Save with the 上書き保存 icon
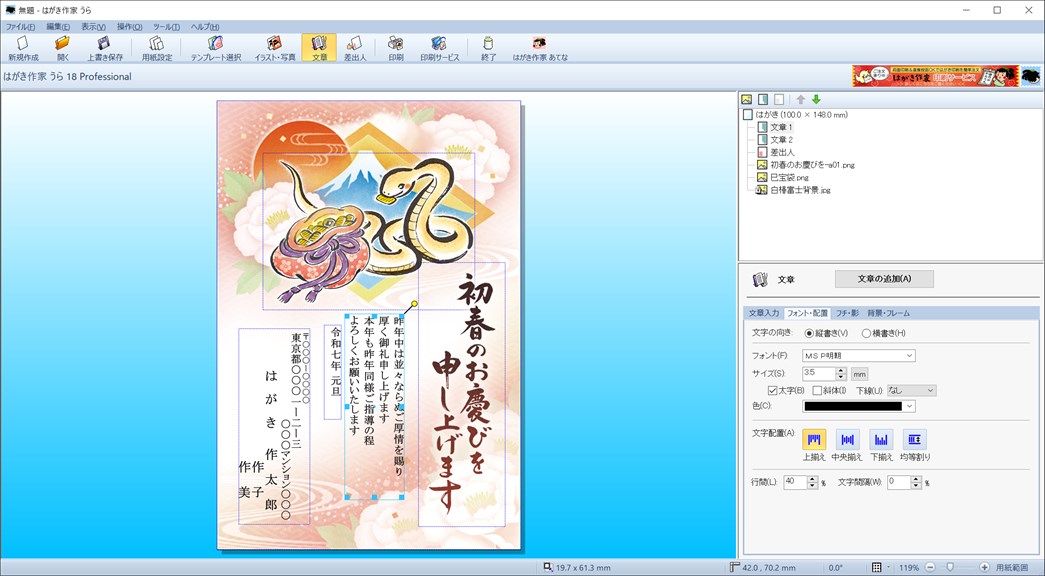 [105, 48]
